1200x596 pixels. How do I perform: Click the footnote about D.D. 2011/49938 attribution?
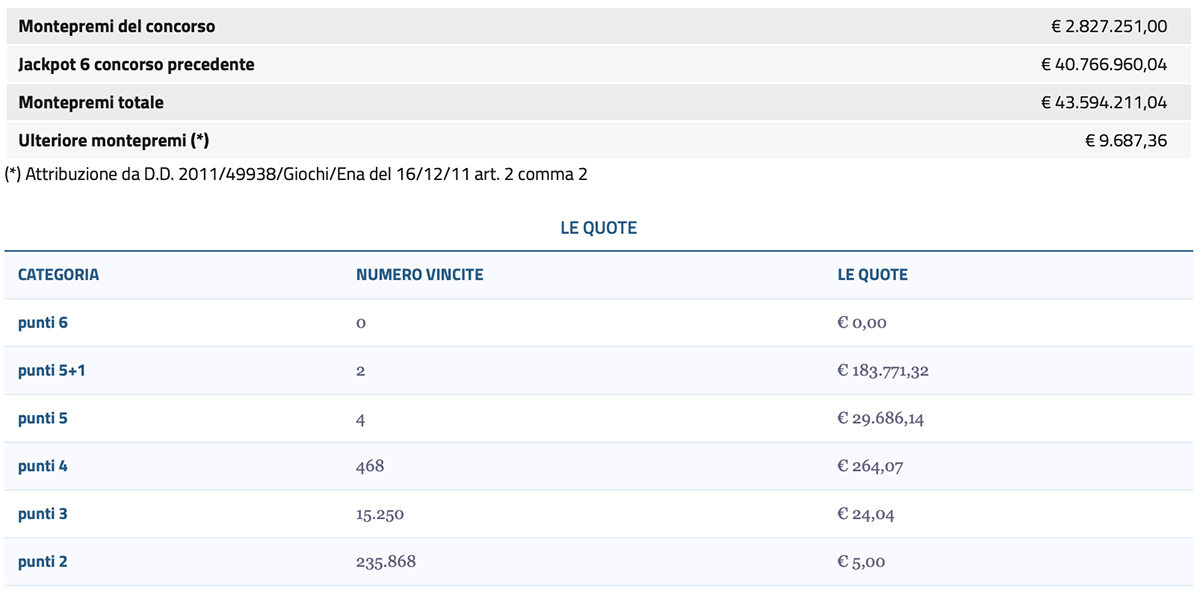[296, 174]
